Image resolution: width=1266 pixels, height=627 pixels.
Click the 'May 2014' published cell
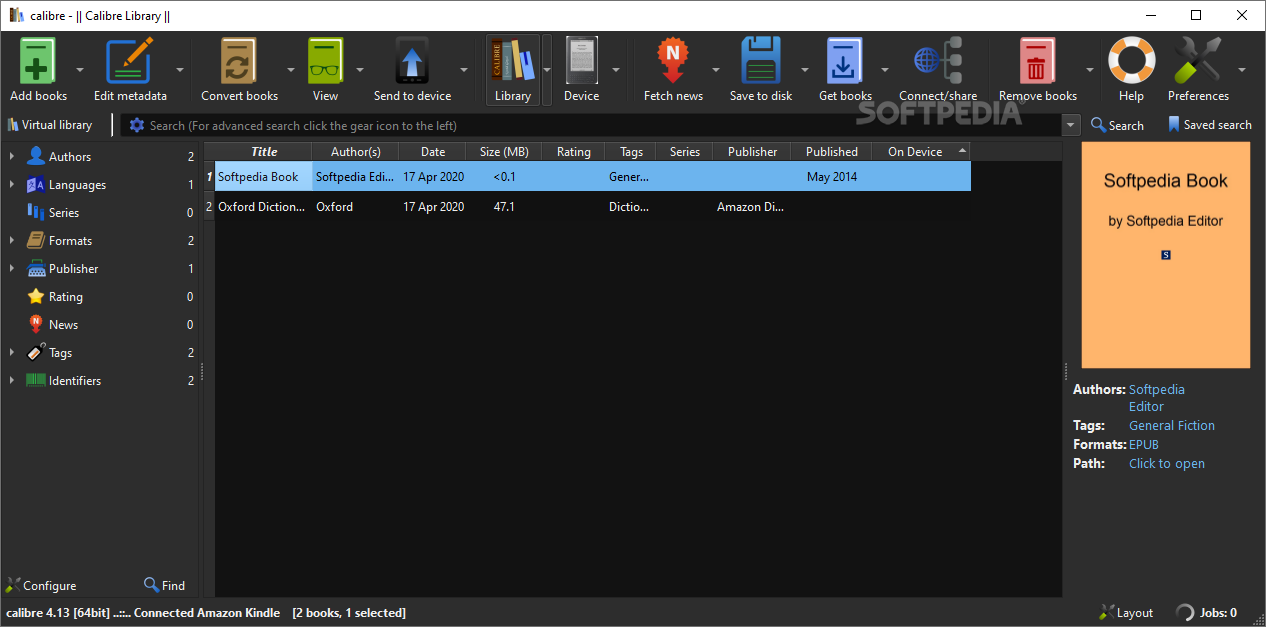[832, 177]
